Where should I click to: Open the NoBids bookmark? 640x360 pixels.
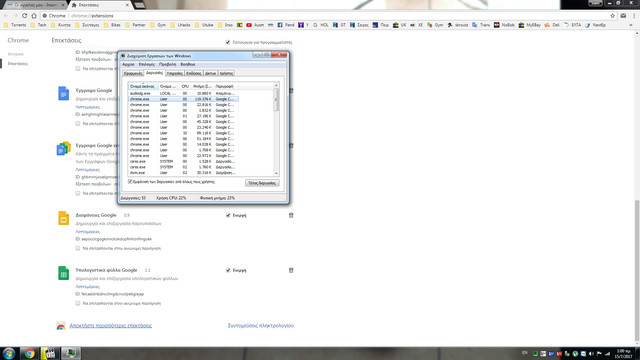pyautogui.click(x=504, y=25)
